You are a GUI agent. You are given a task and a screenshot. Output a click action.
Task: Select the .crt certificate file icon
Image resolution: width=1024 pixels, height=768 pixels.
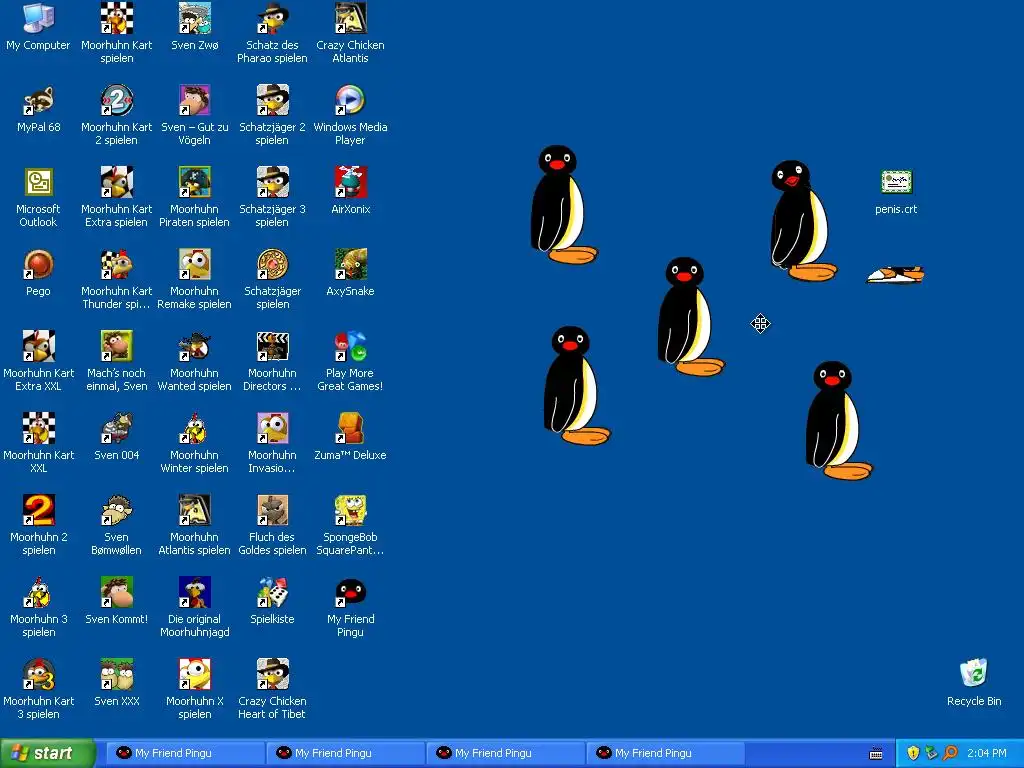pyautogui.click(x=896, y=182)
